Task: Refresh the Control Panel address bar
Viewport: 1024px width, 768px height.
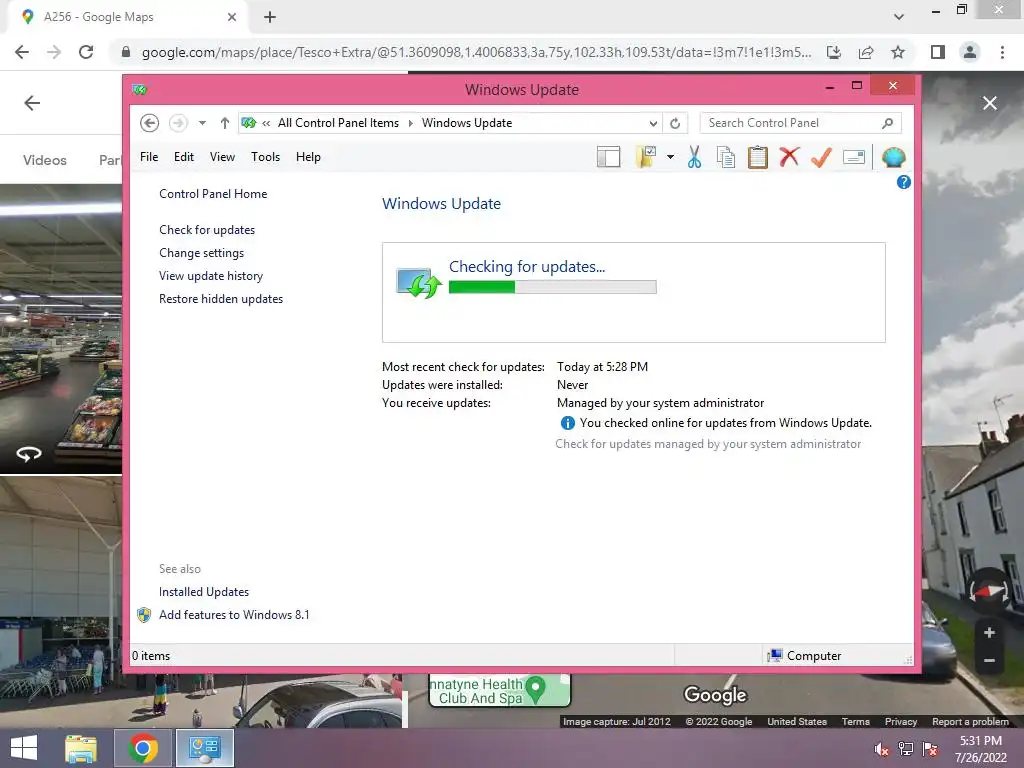Action: tap(675, 123)
